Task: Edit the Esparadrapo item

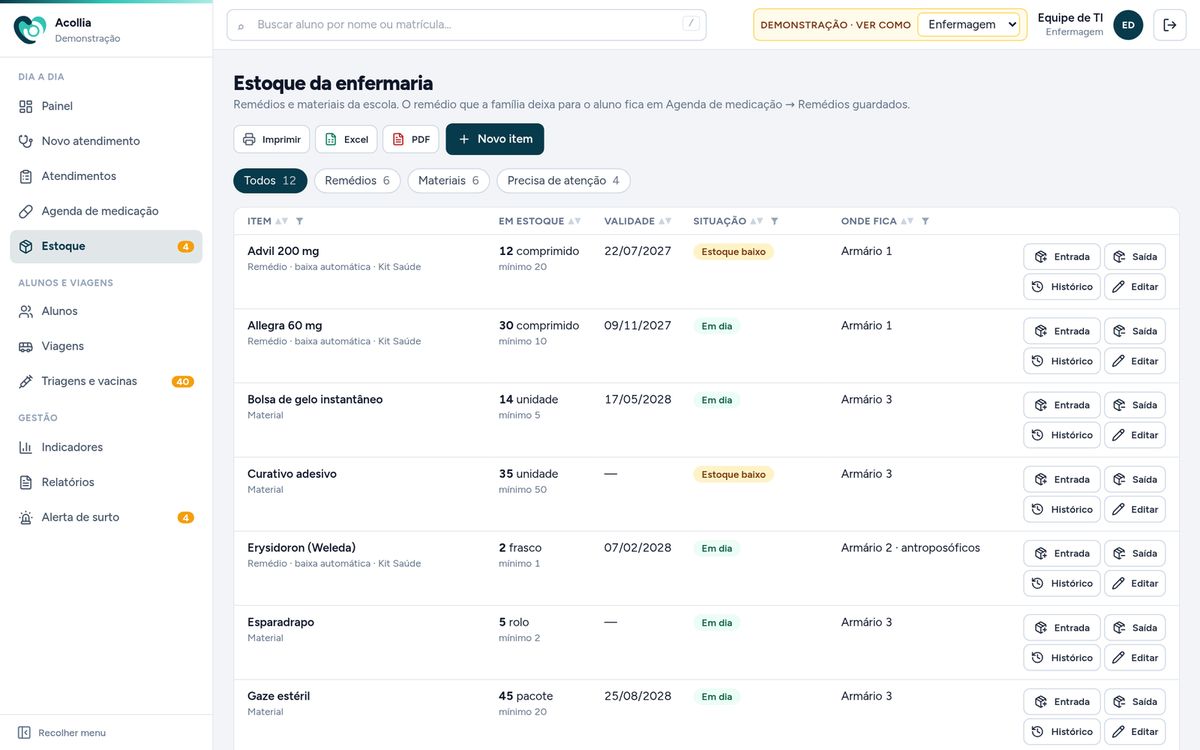Action: pyautogui.click(x=1135, y=658)
